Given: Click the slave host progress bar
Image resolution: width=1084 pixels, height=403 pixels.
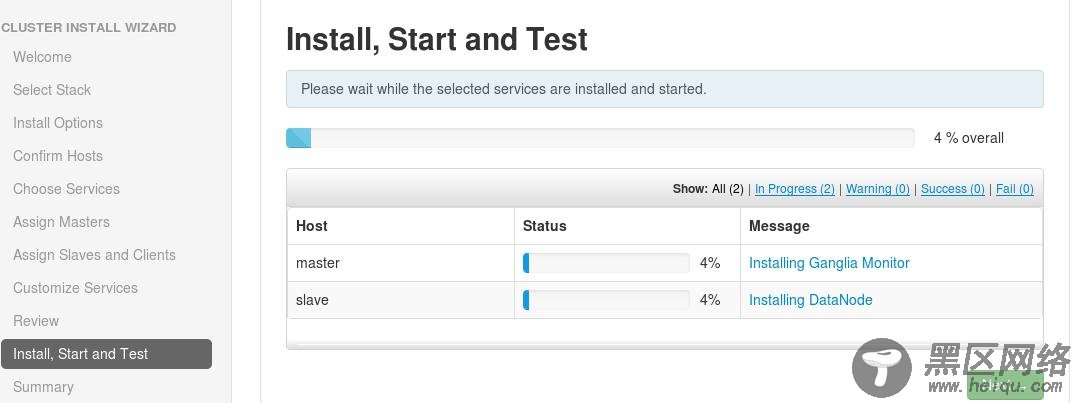Looking at the screenshot, I should click(x=606, y=300).
